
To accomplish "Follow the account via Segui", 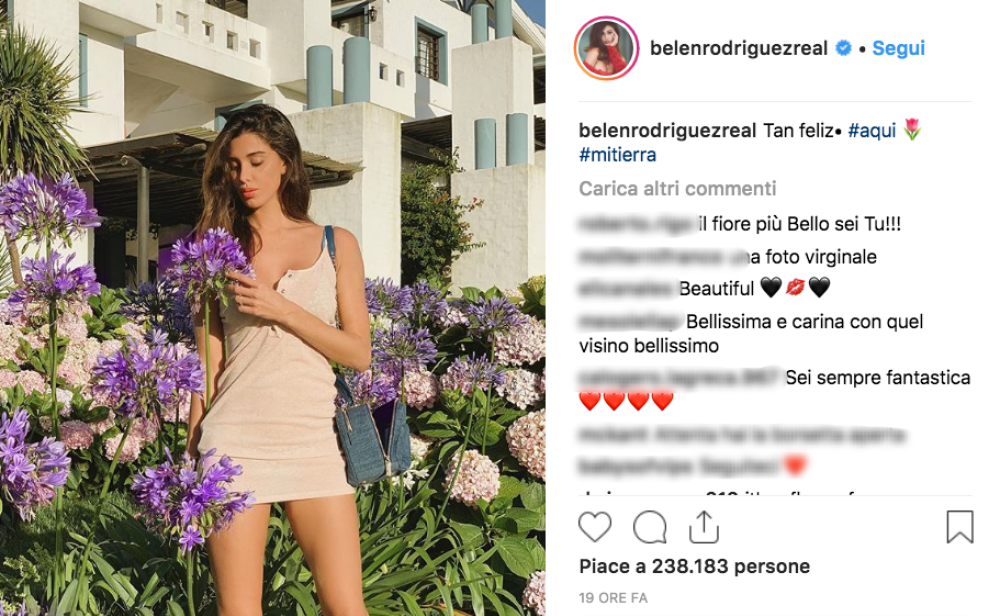I will [x=898, y=48].
